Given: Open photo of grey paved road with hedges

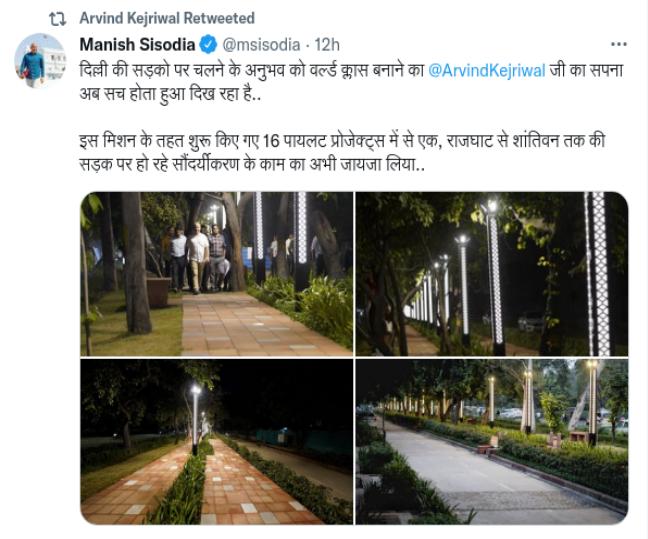Looking at the screenshot, I should click(492, 441).
